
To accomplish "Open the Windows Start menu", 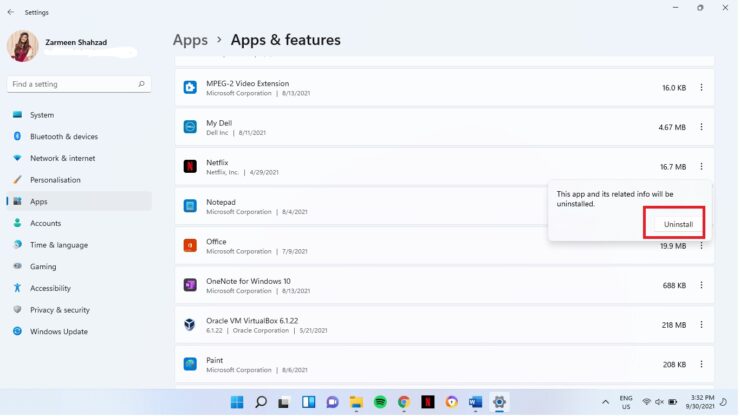I will click(x=237, y=402).
